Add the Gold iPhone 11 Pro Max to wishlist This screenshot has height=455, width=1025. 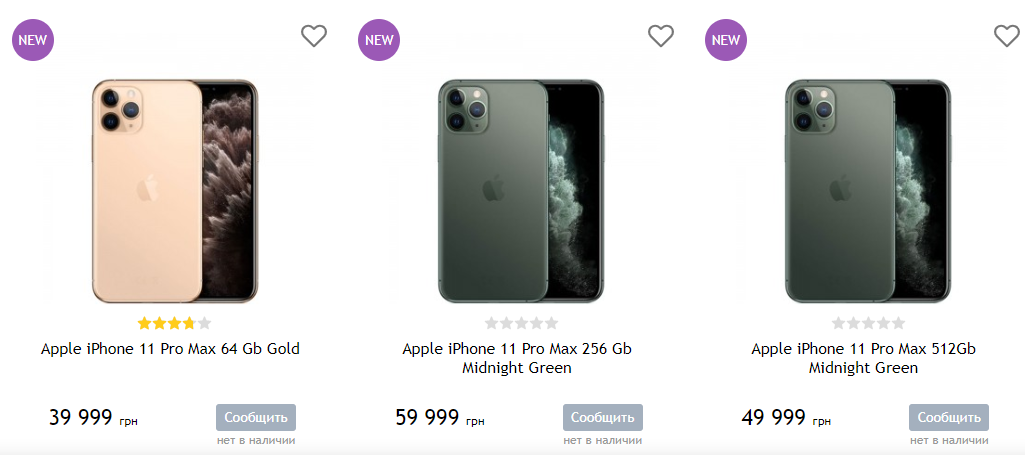point(314,36)
